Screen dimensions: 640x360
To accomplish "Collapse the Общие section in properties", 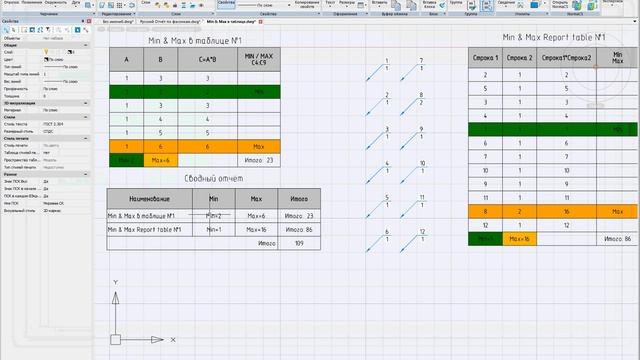I will pyautogui.click(x=86, y=45).
